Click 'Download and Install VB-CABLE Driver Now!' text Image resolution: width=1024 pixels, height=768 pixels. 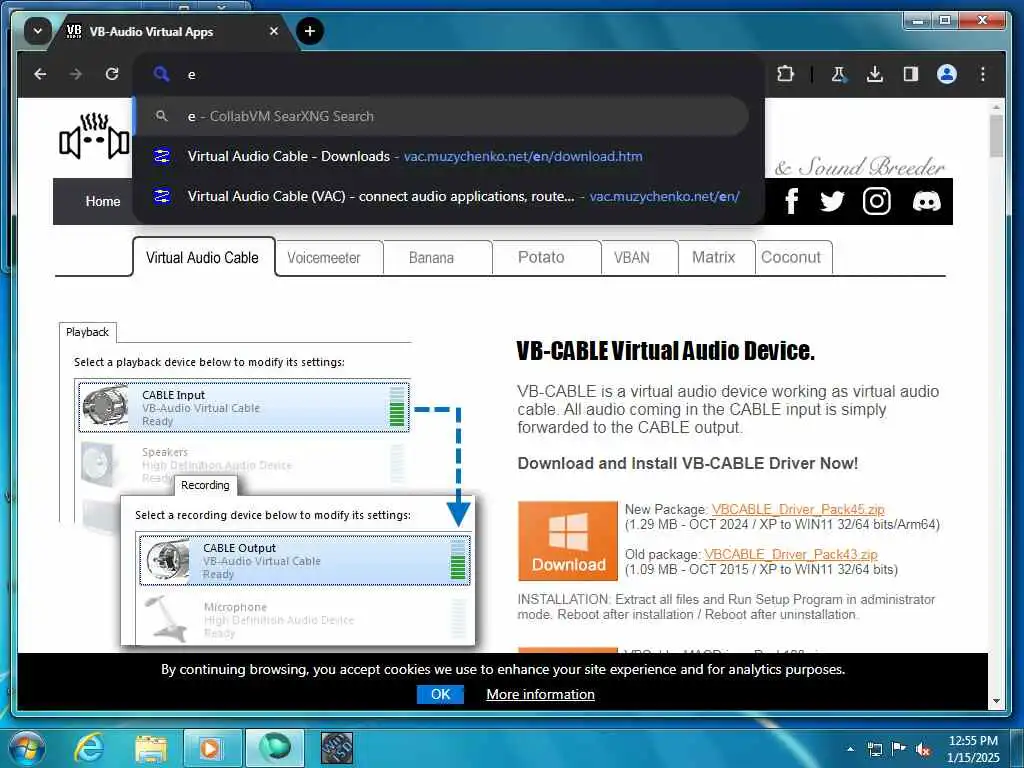[688, 463]
